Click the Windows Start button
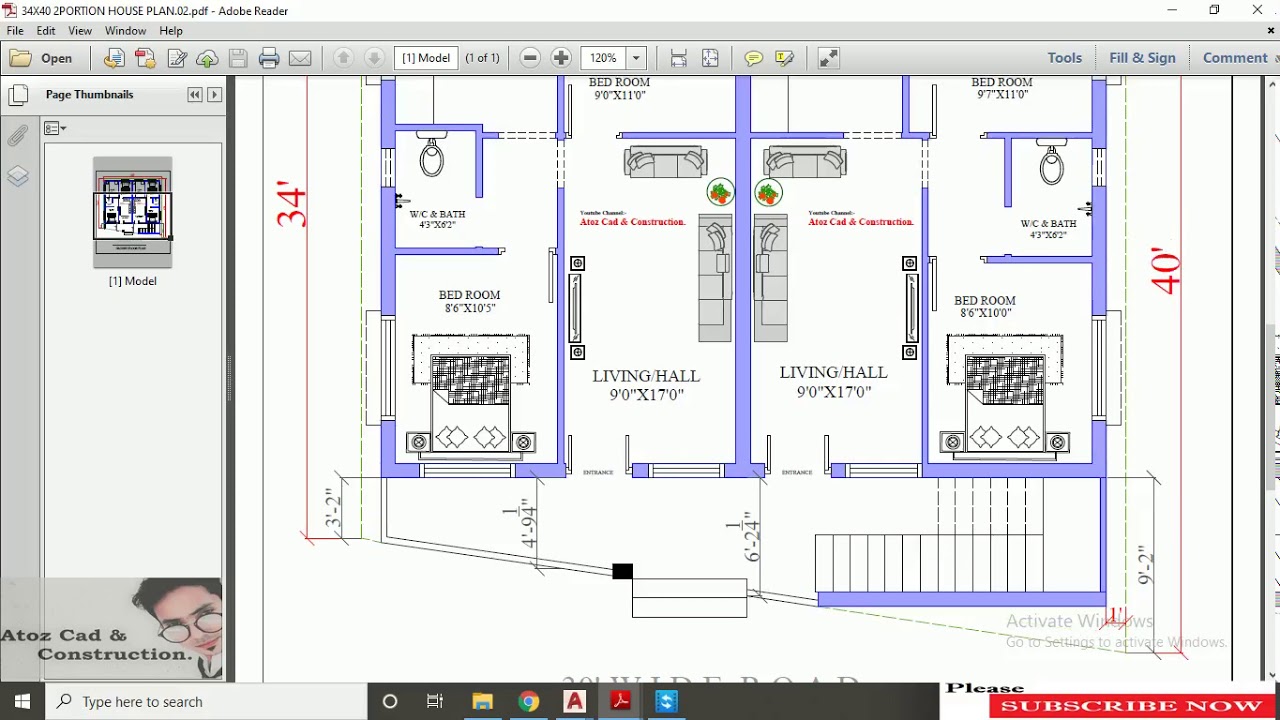The image size is (1280, 720). tap(22, 702)
